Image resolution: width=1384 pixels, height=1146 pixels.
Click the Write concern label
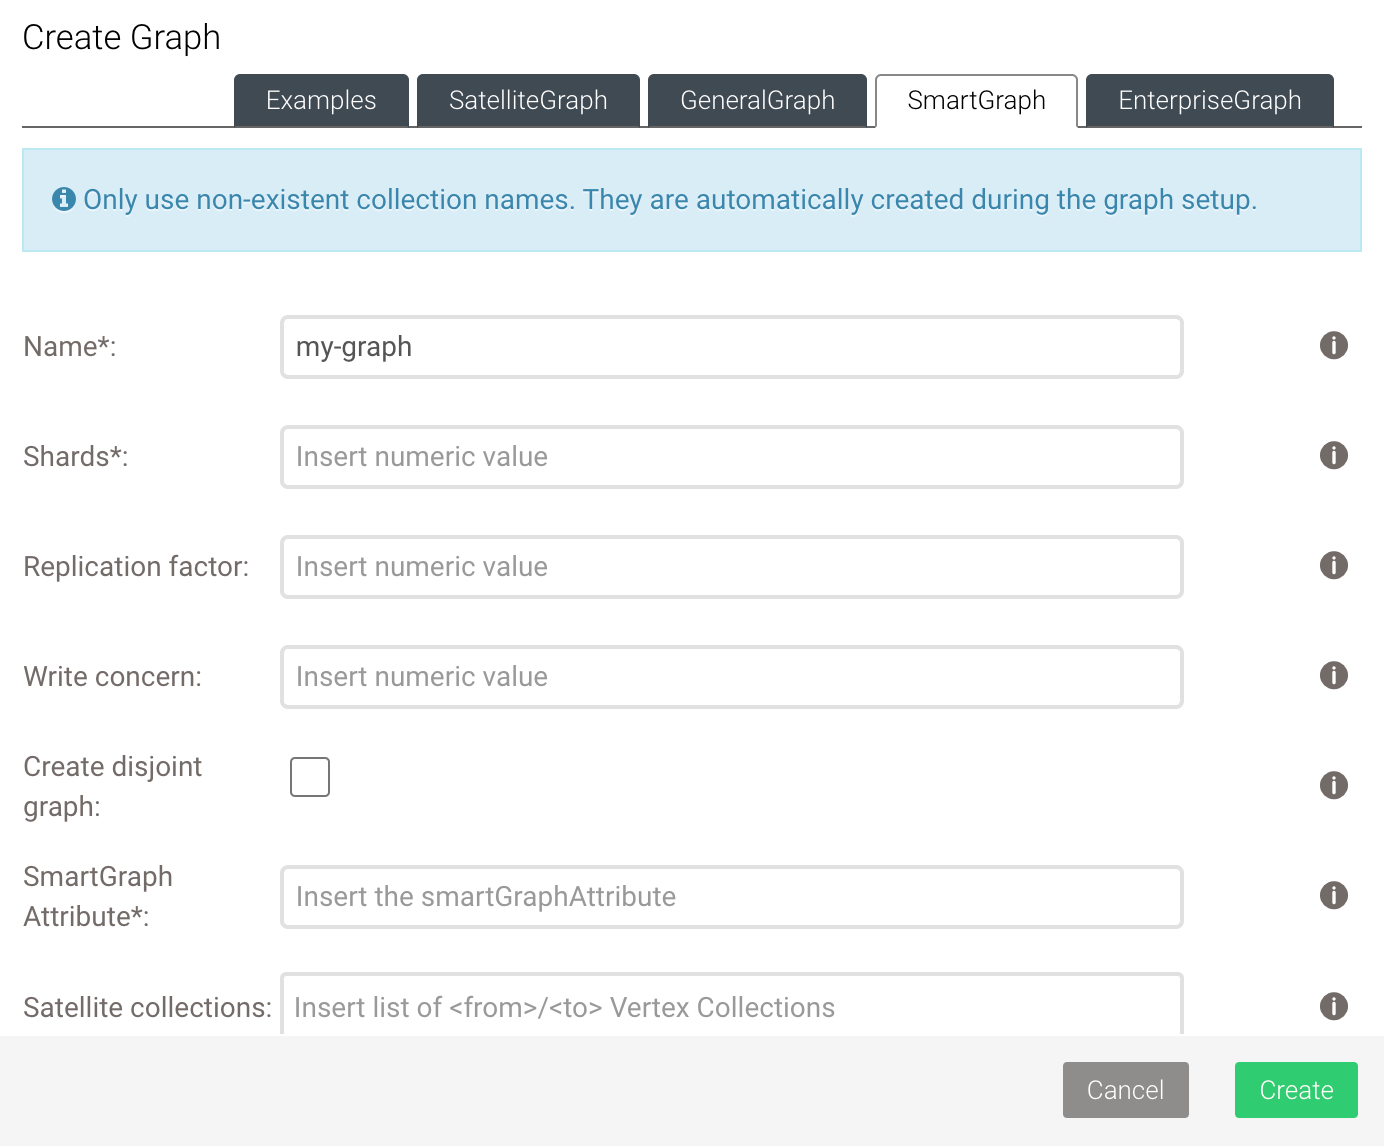pos(112,677)
